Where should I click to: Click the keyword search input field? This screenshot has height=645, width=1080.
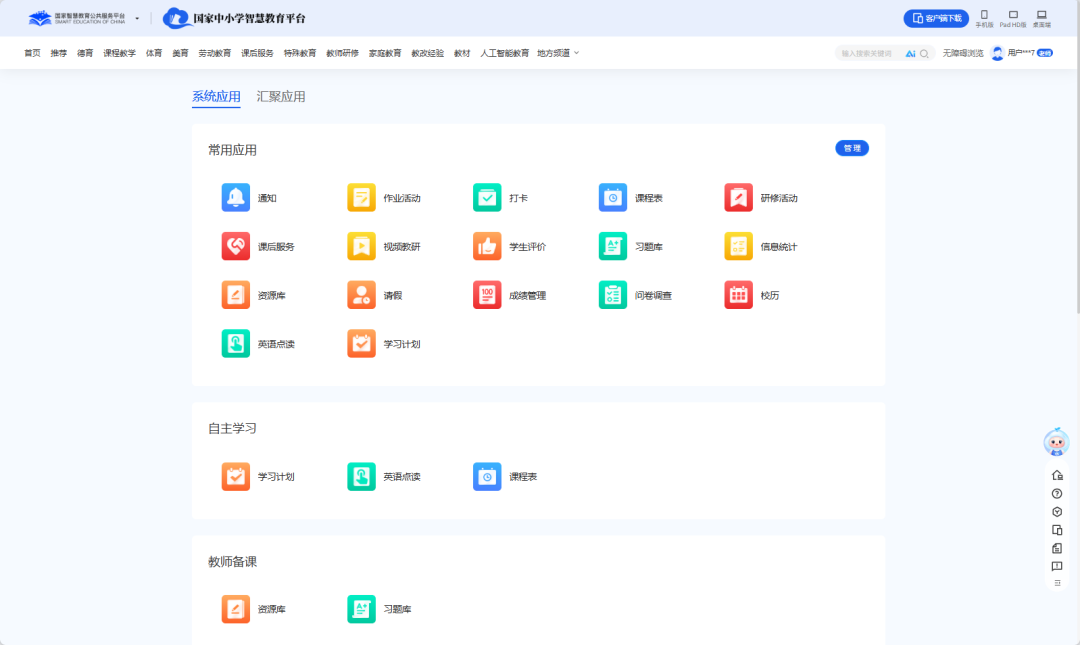tap(869, 53)
